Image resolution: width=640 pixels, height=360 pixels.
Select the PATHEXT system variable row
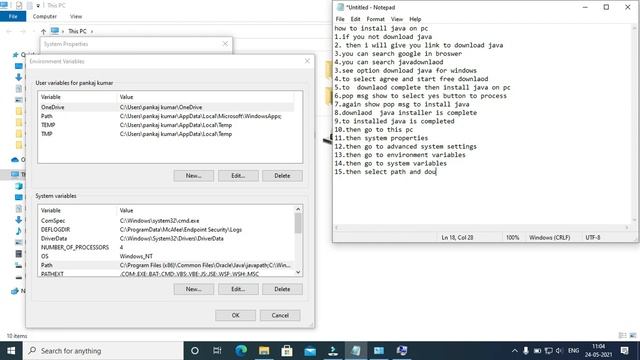tap(166, 273)
